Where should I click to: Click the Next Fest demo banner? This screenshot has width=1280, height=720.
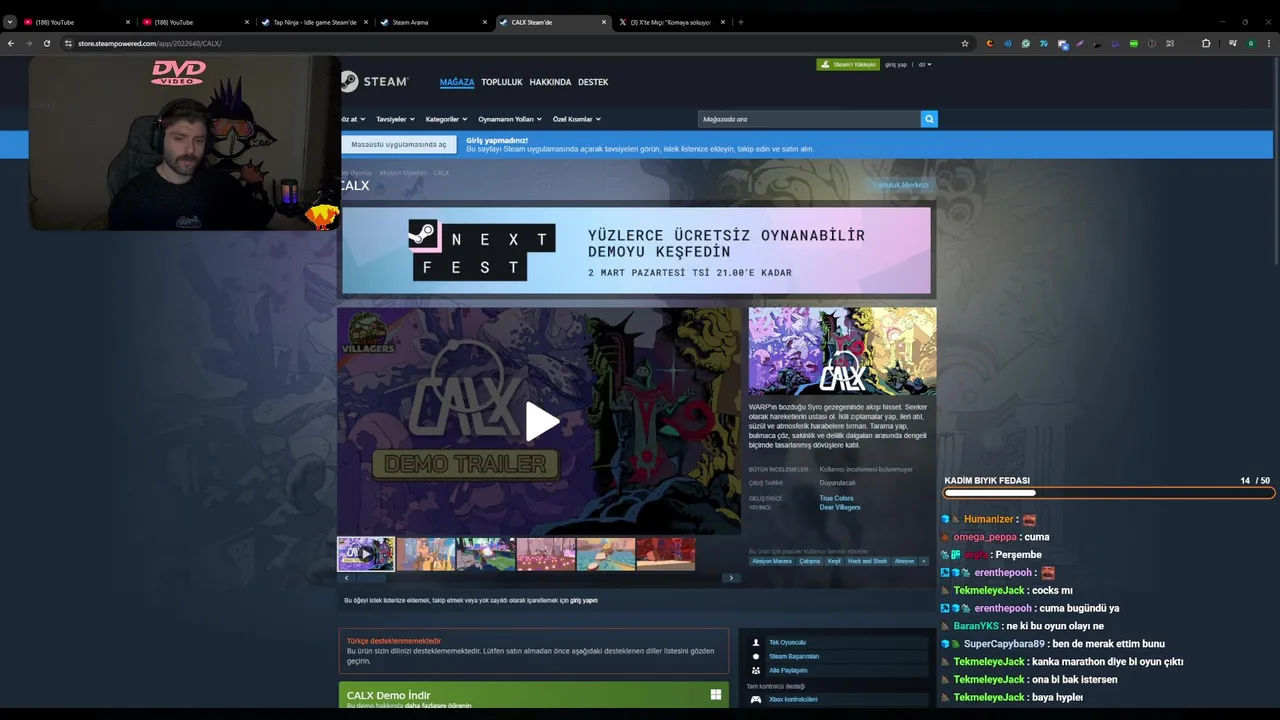tap(636, 250)
